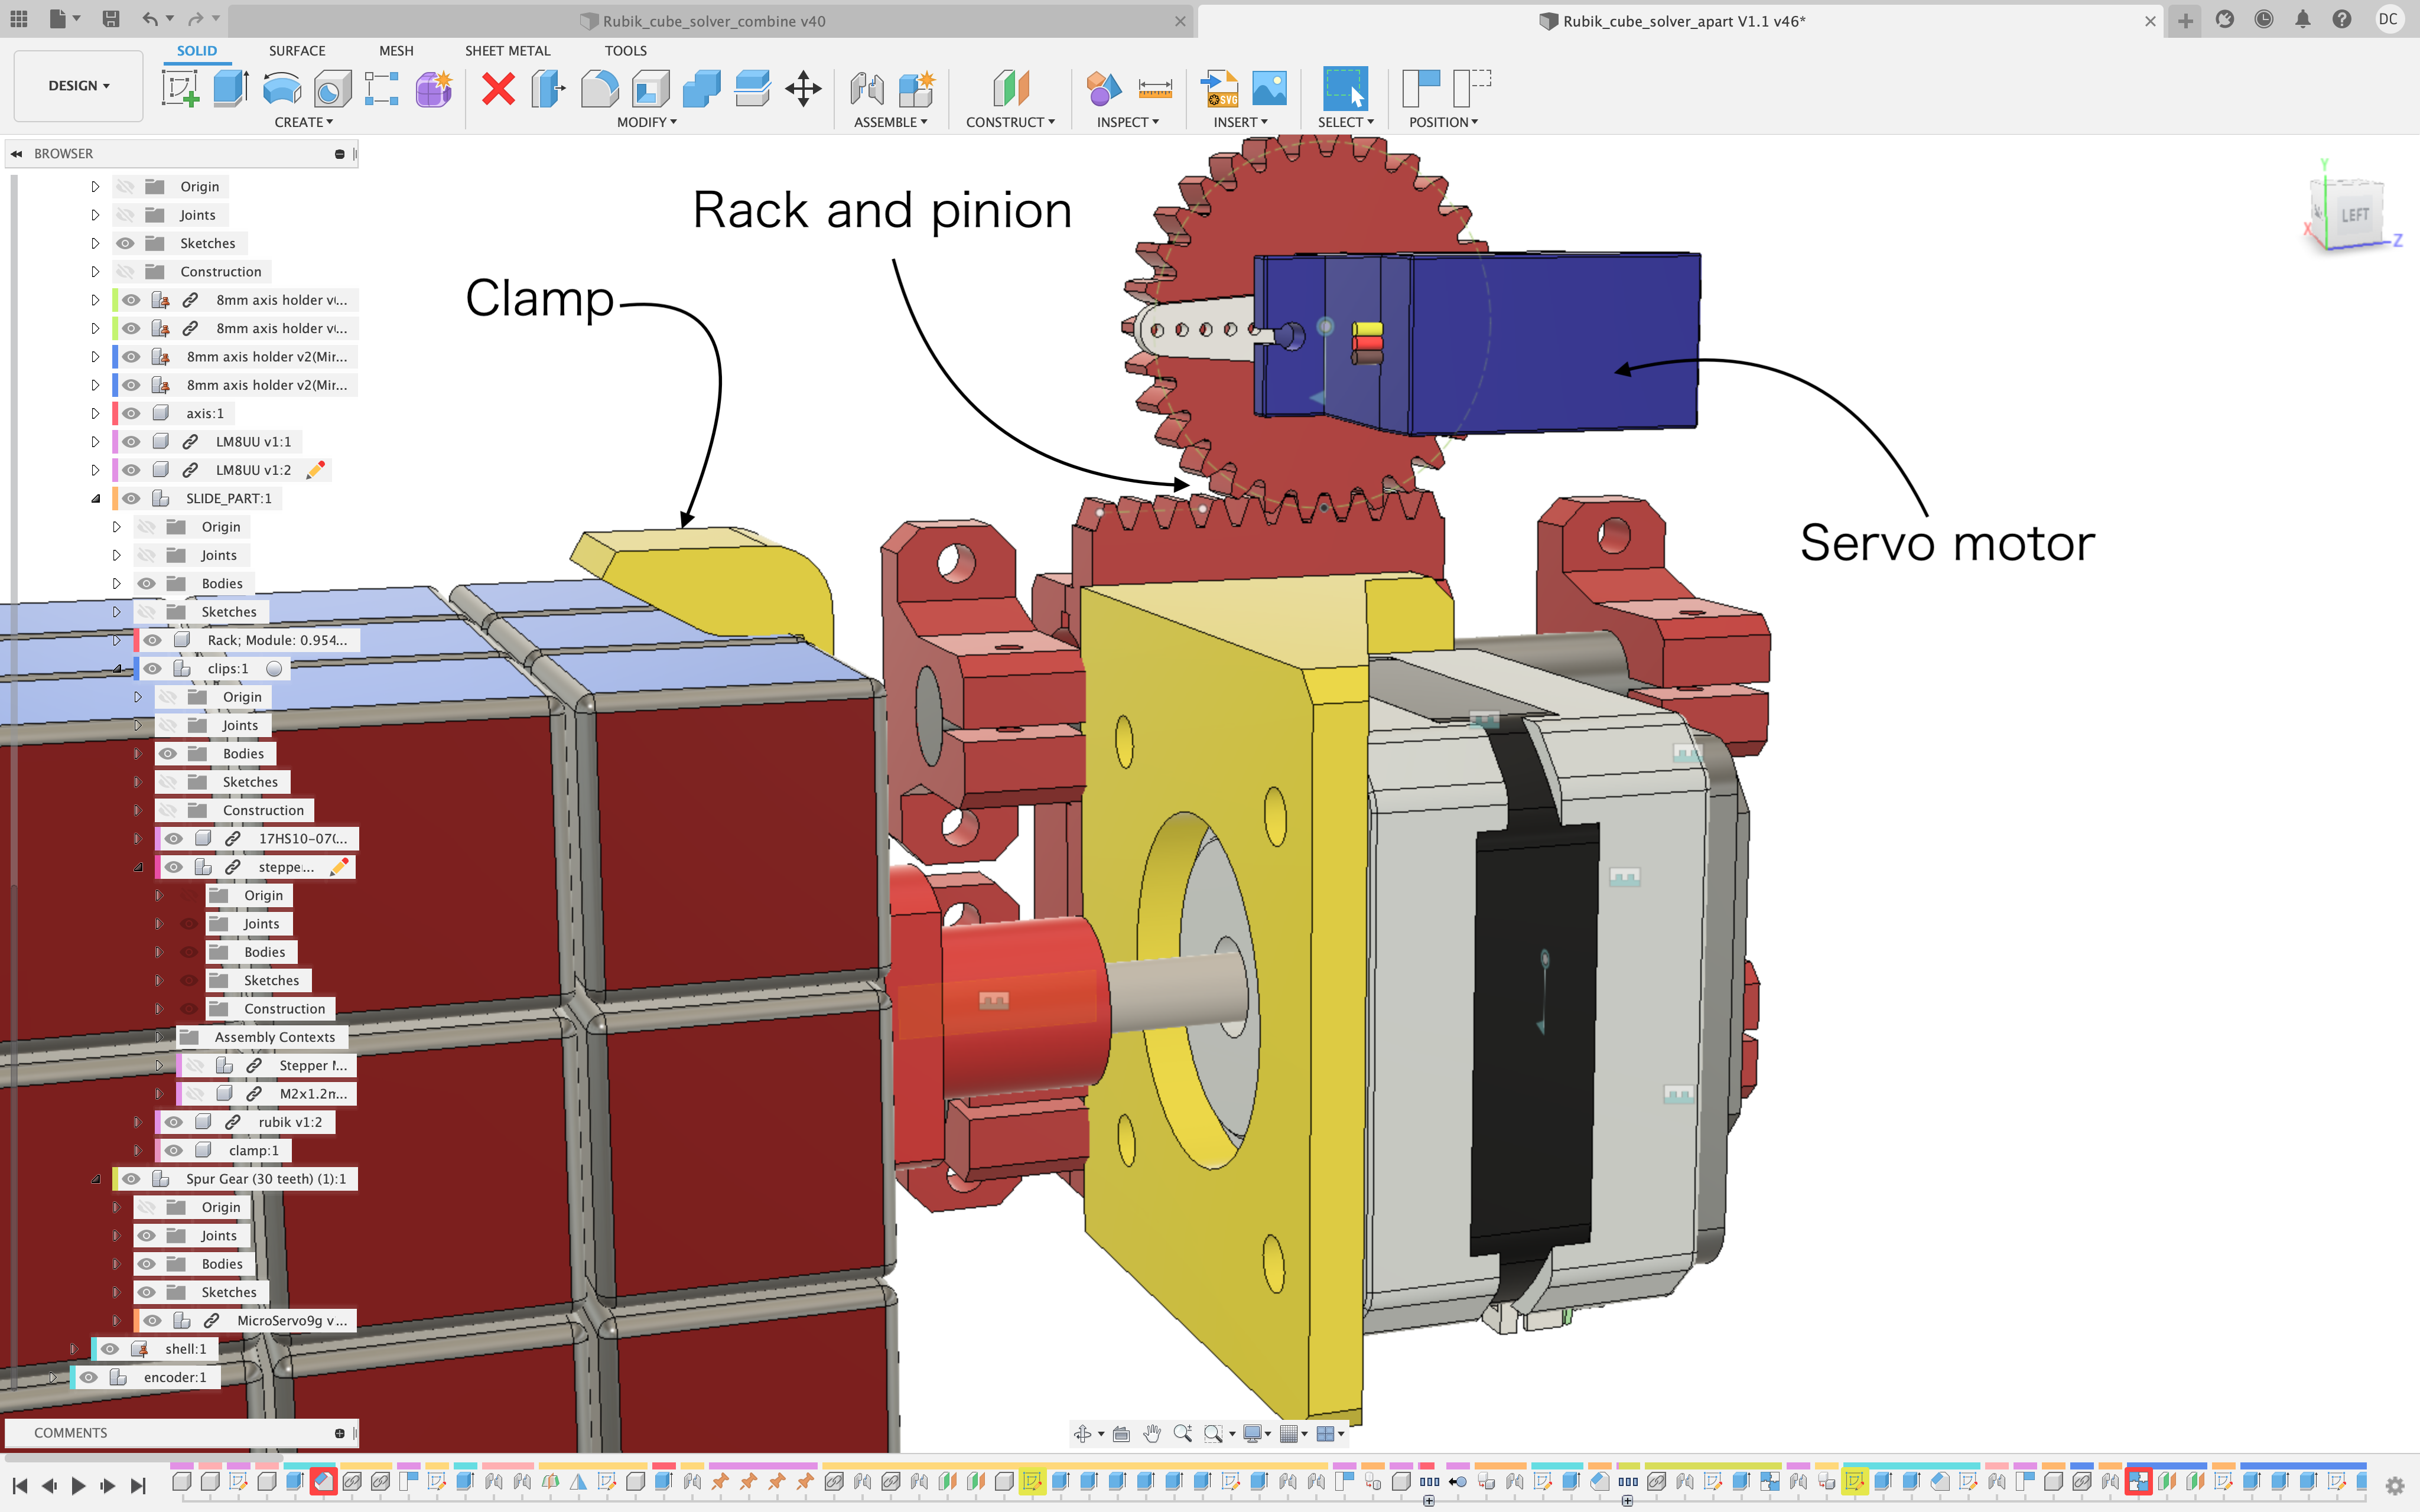Open the Data Panel grid icon
This screenshot has height=1512, width=2420.
19,19
